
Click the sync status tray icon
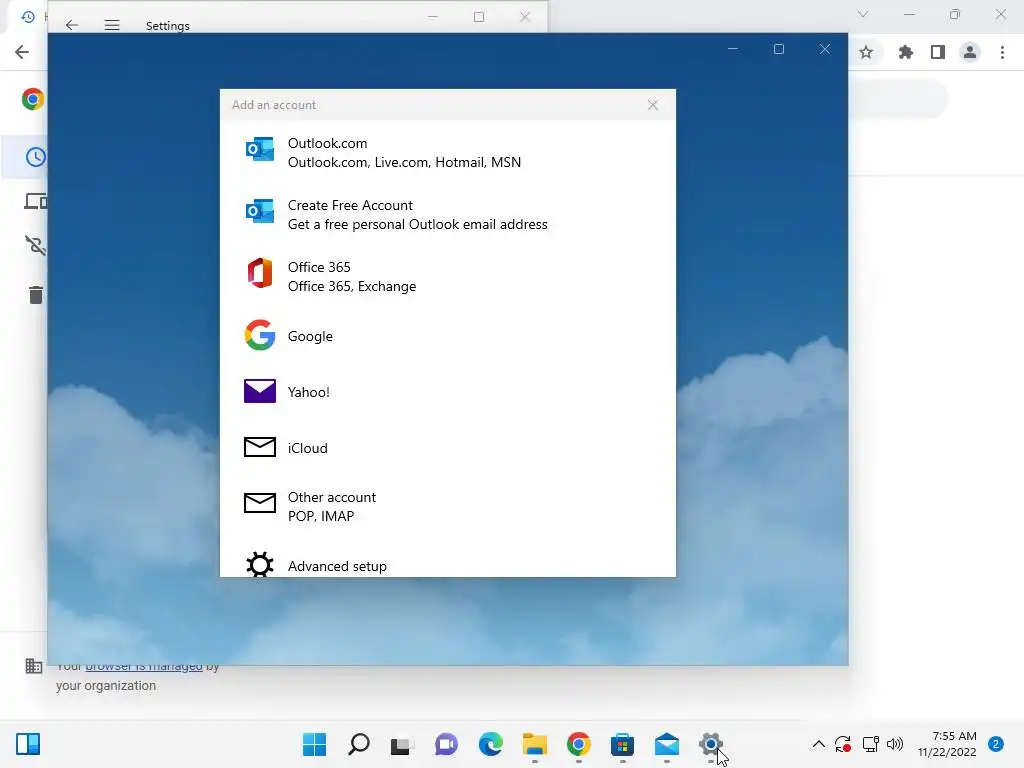point(842,744)
